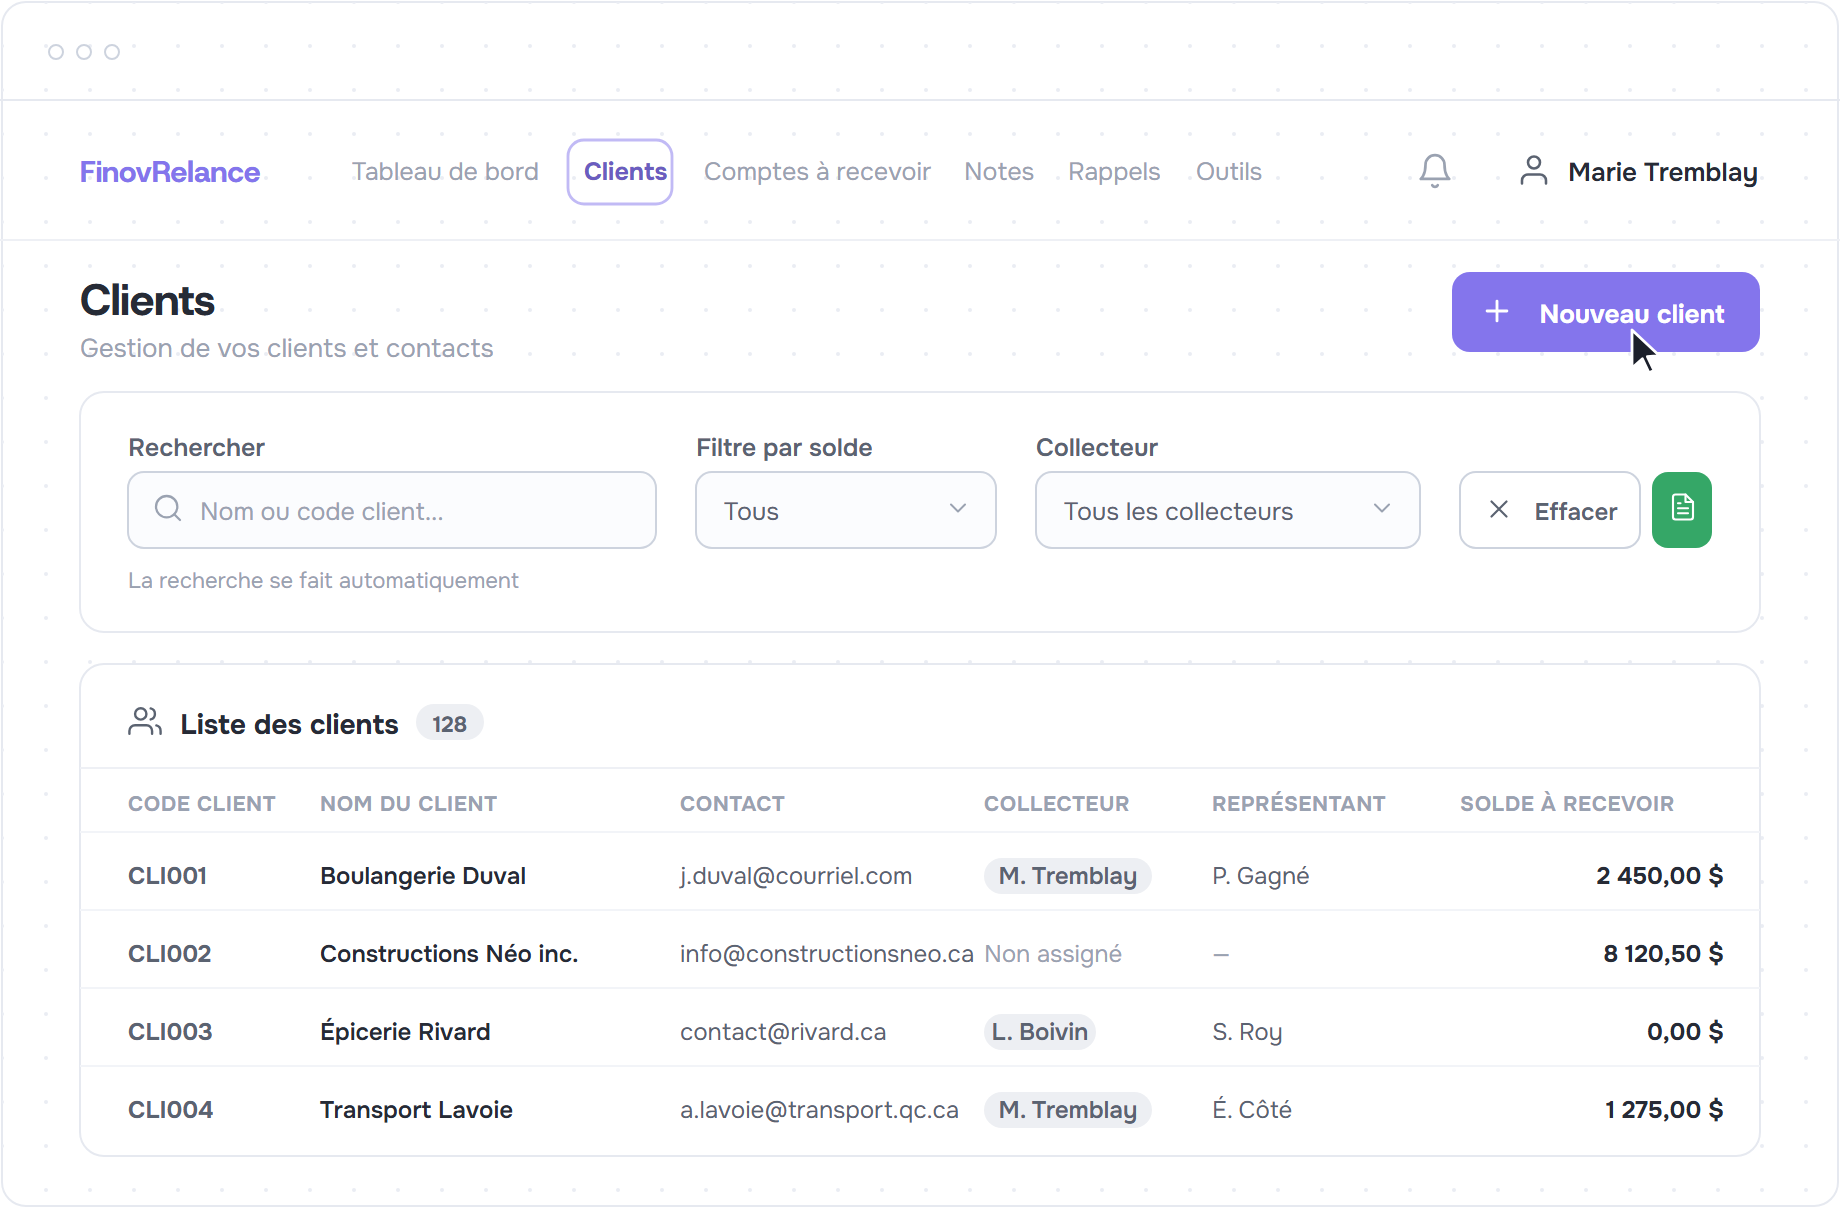The width and height of the screenshot is (1840, 1208).
Task: Open the Outils menu
Action: (x=1229, y=172)
